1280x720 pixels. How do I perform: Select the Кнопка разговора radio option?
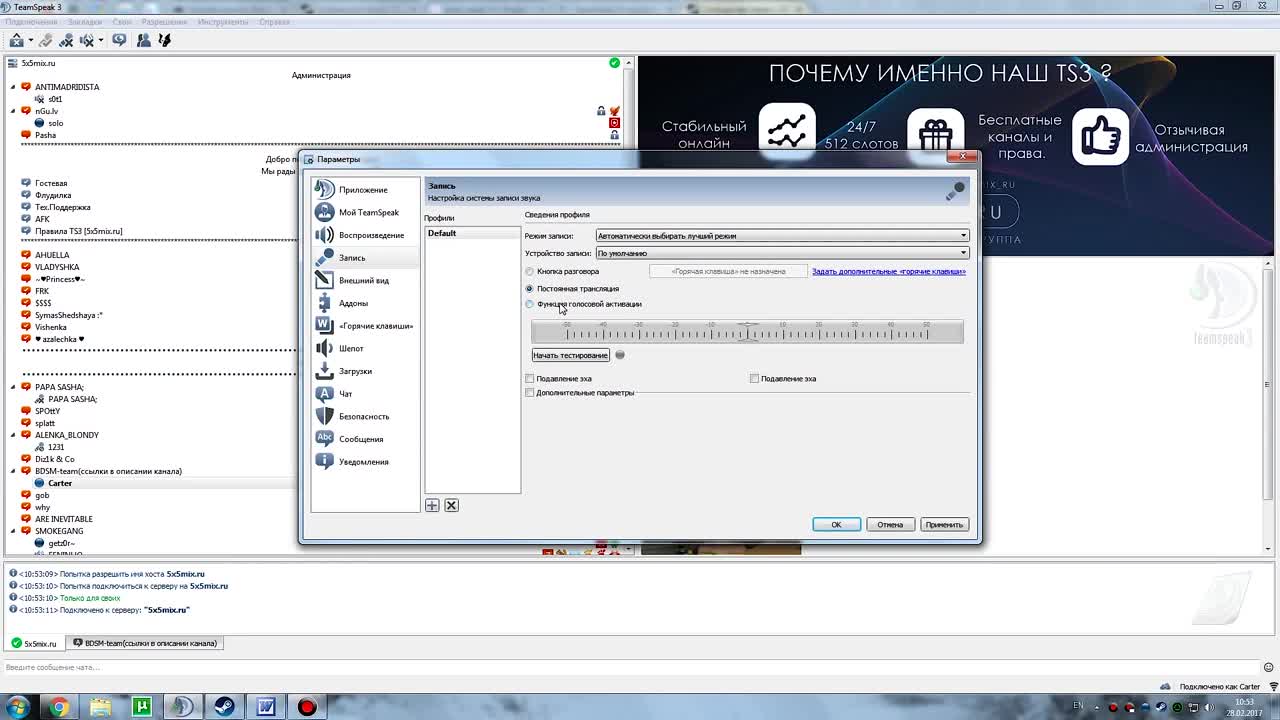pos(530,272)
